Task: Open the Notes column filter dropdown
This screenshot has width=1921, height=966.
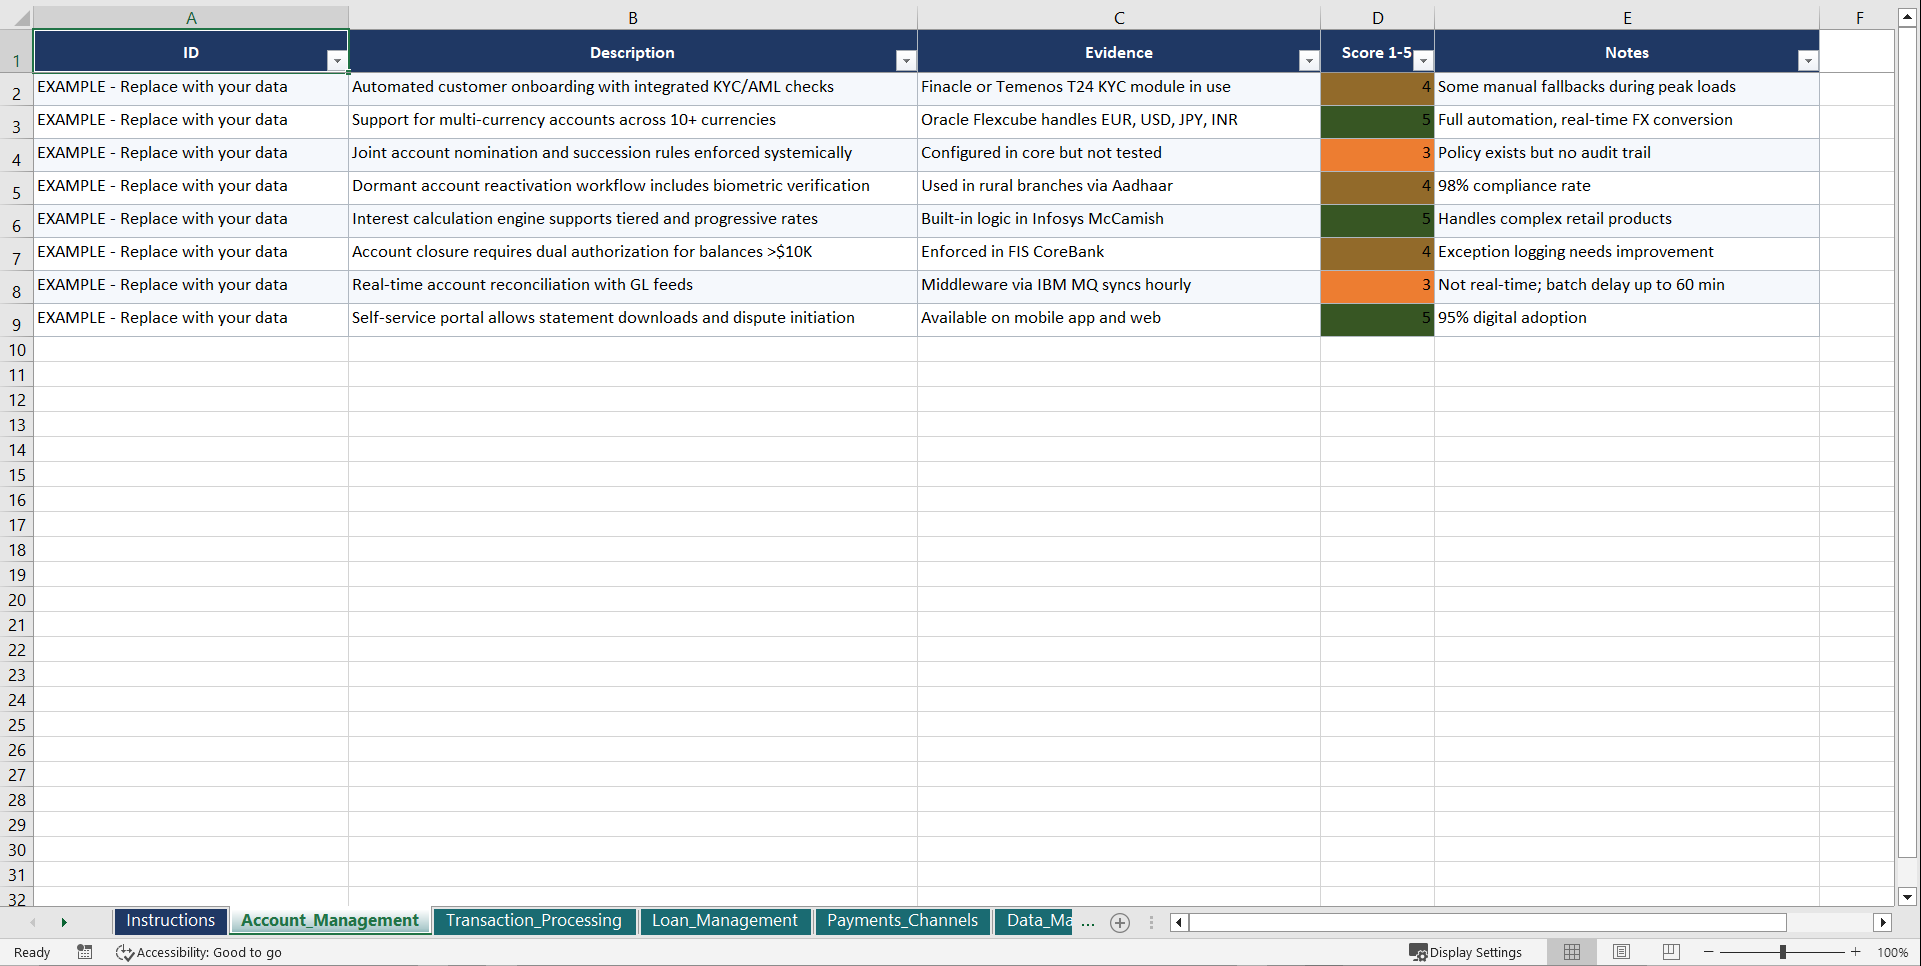Action: pos(1808,61)
